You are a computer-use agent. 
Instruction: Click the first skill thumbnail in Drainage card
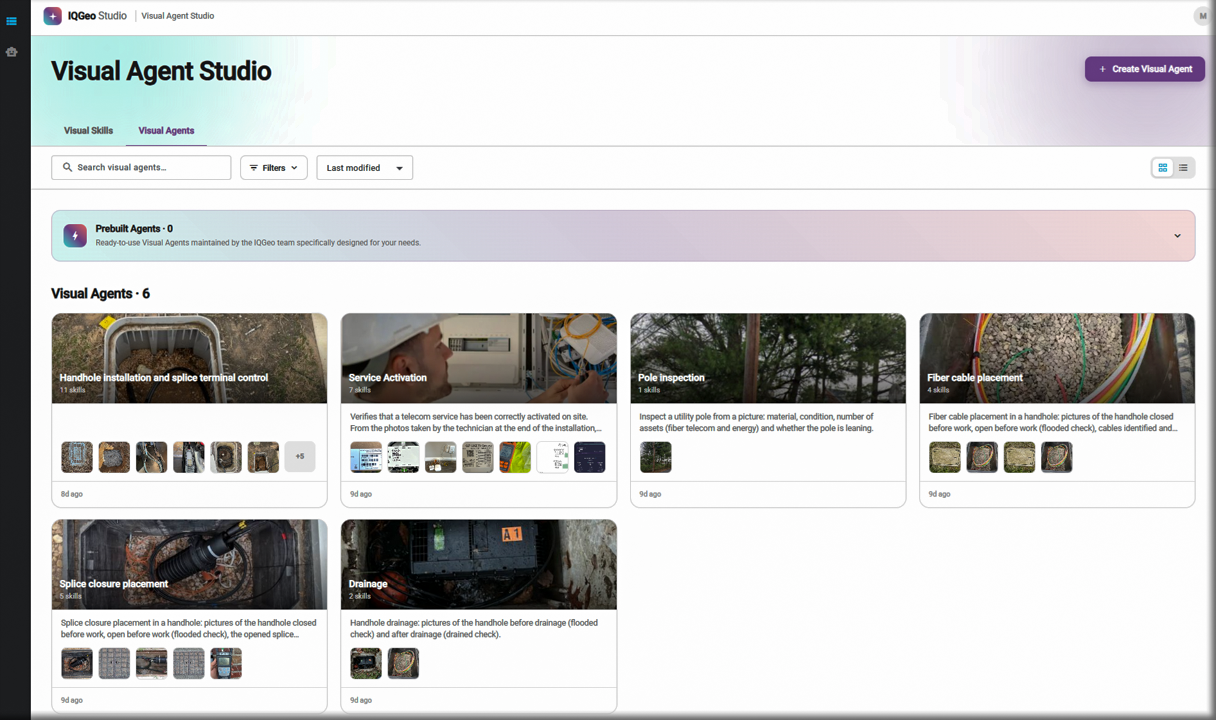pyautogui.click(x=366, y=663)
